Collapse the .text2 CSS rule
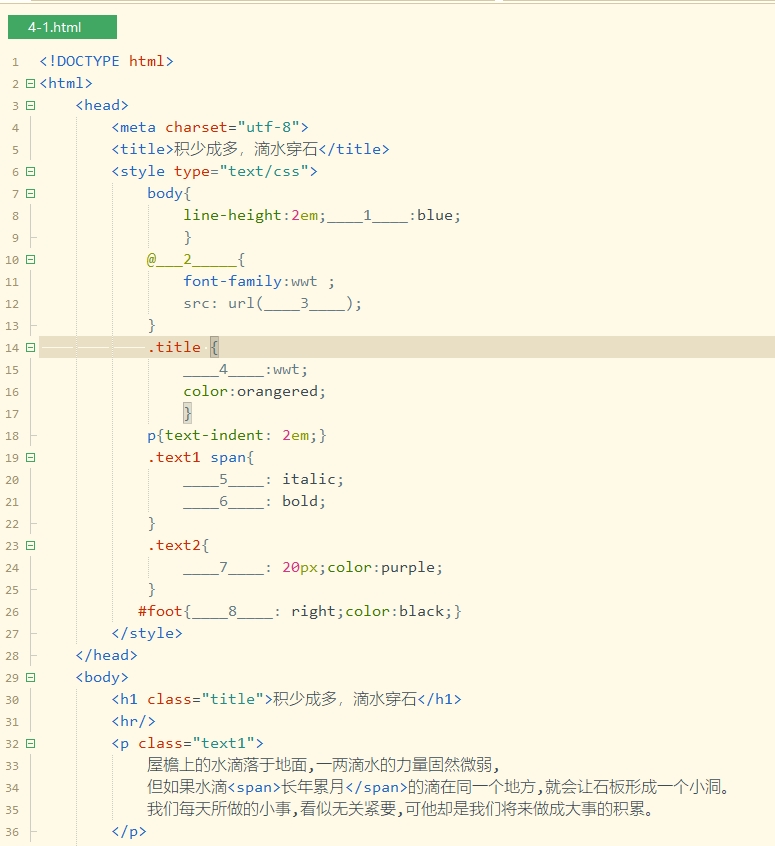 tap(30, 546)
